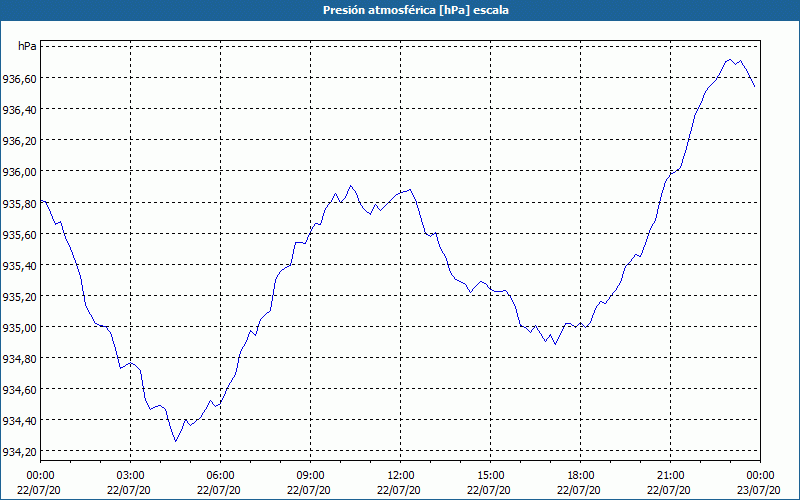
Task: Click the 935,80 y-axis value
Action: [19, 204]
